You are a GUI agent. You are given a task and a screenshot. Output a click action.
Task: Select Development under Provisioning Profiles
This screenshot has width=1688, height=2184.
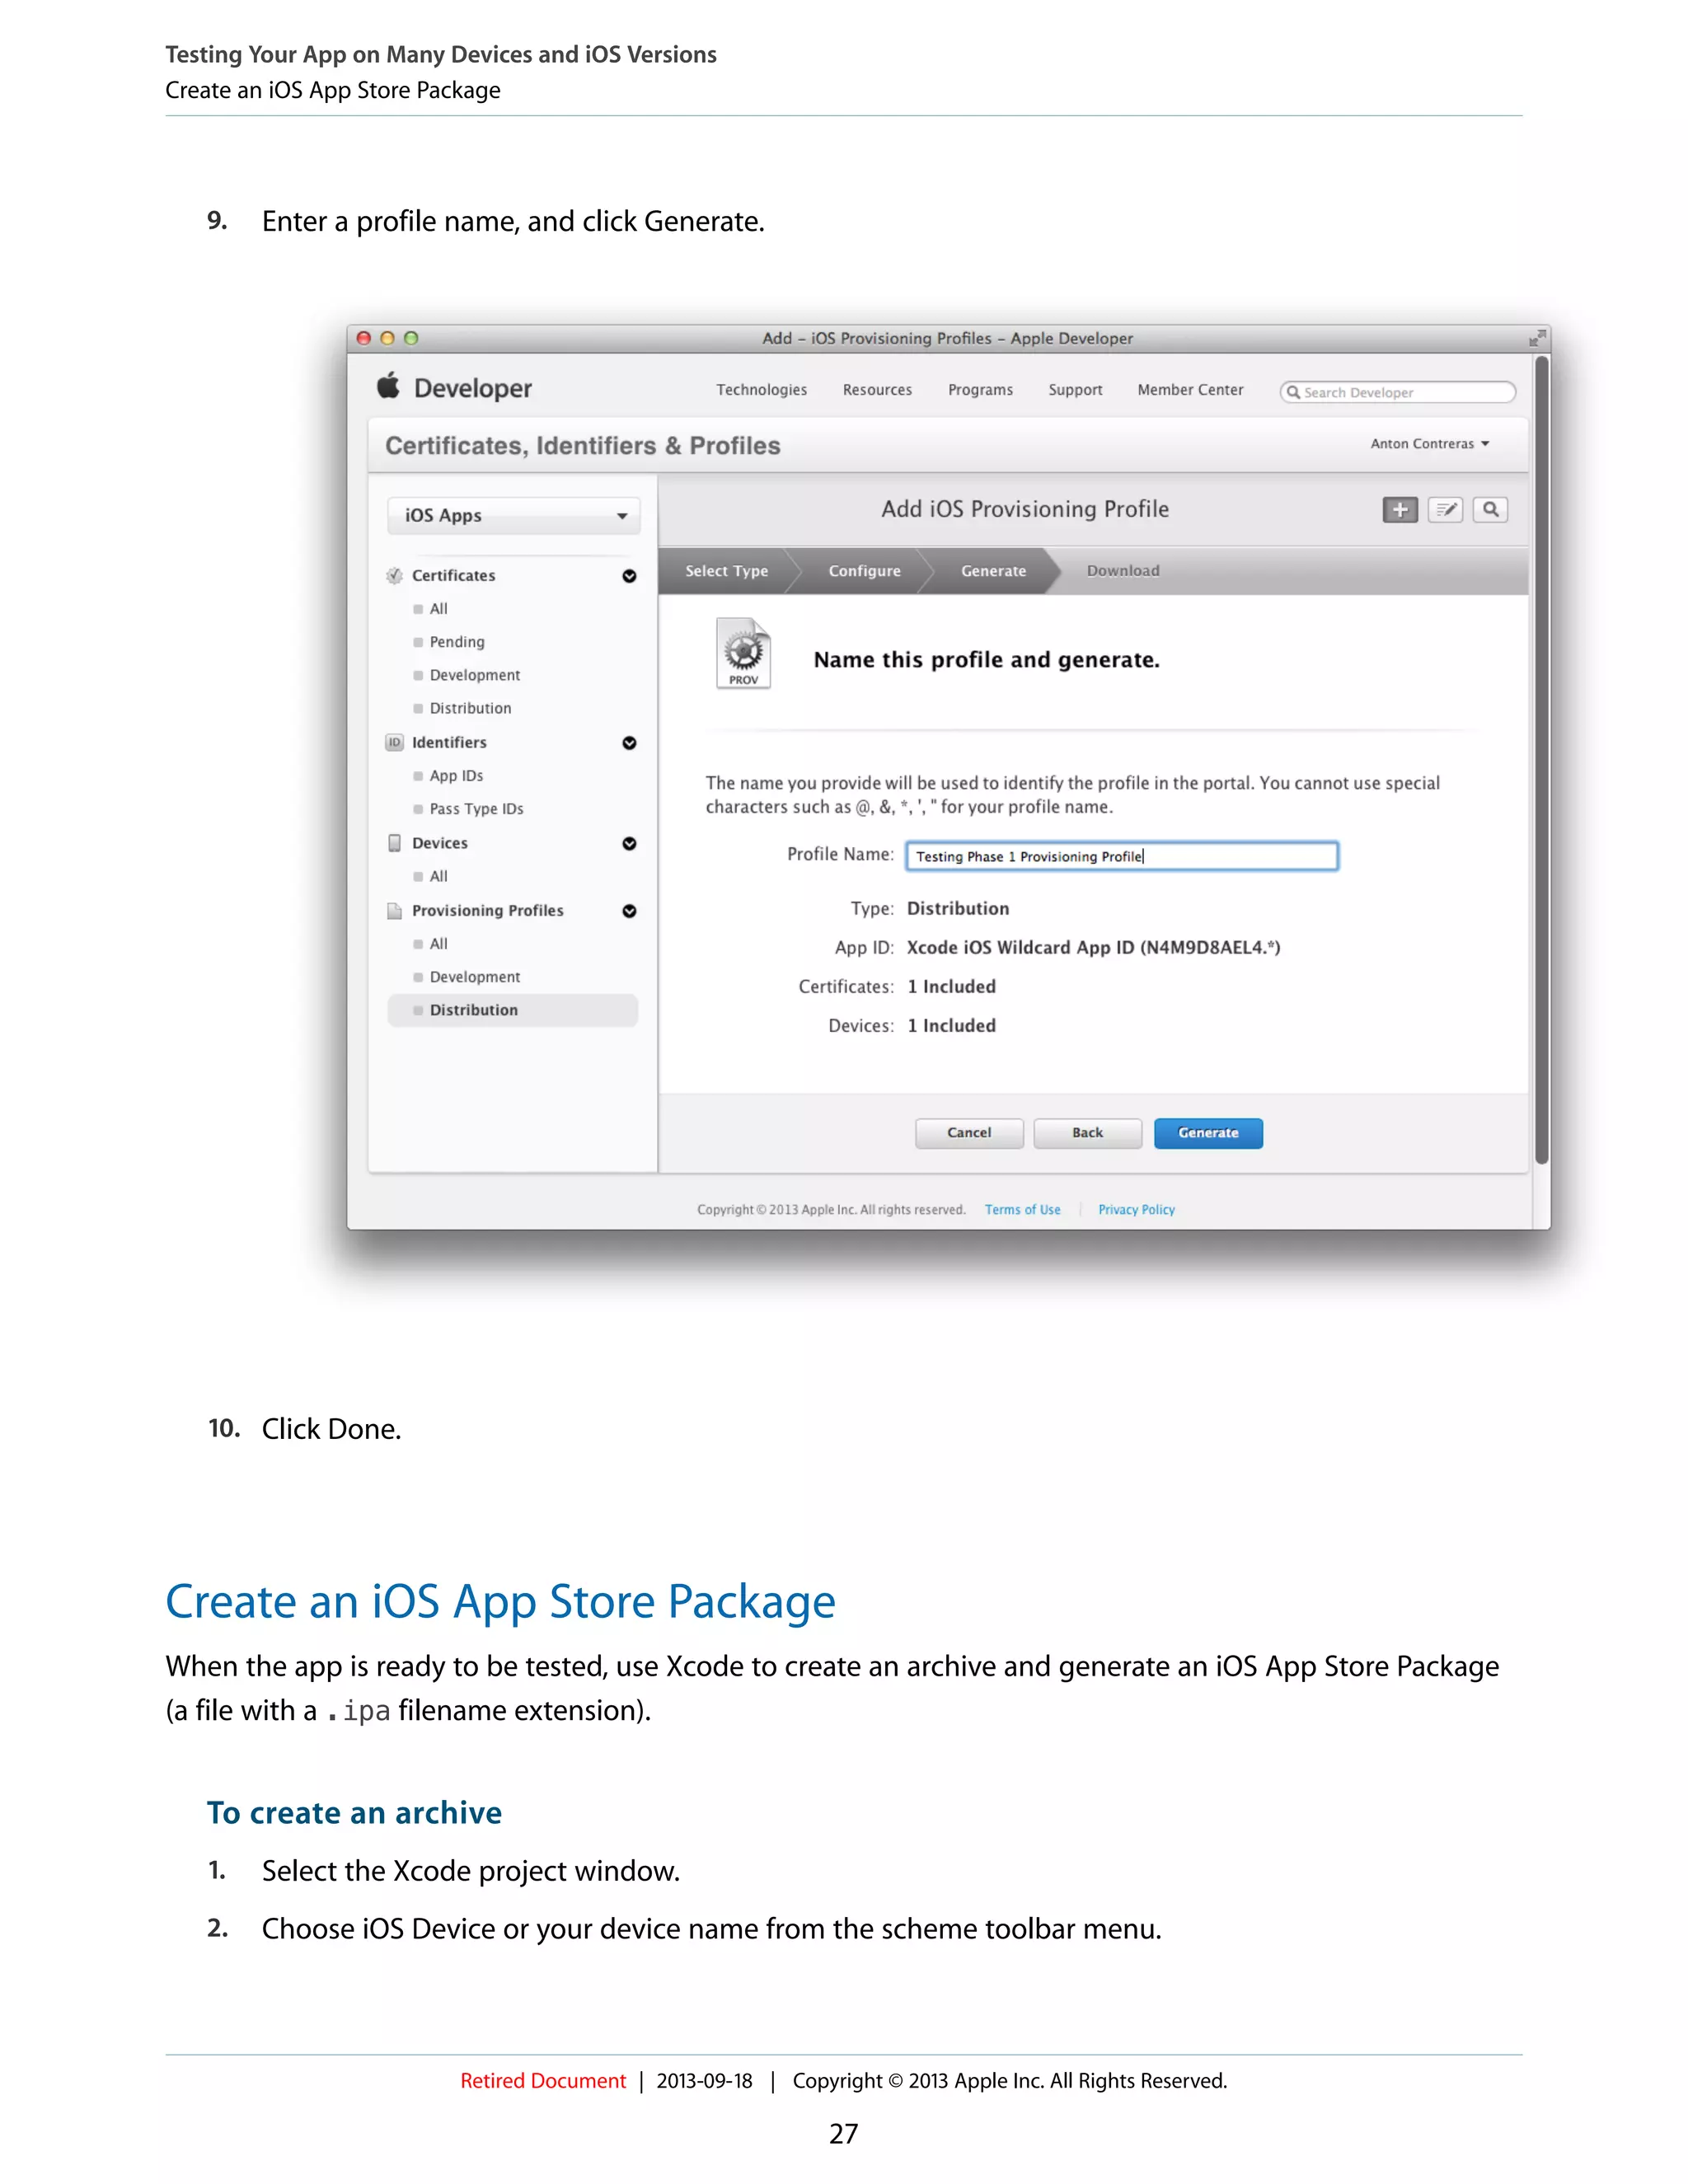pos(474,977)
